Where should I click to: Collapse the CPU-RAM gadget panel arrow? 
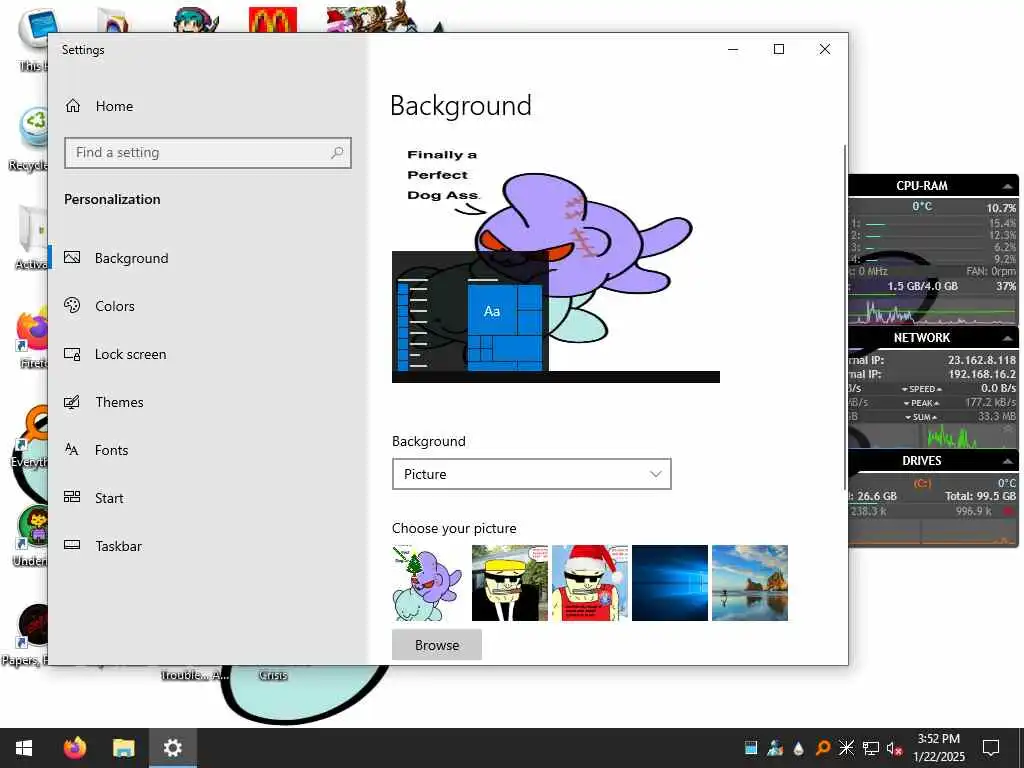[x=1008, y=186]
